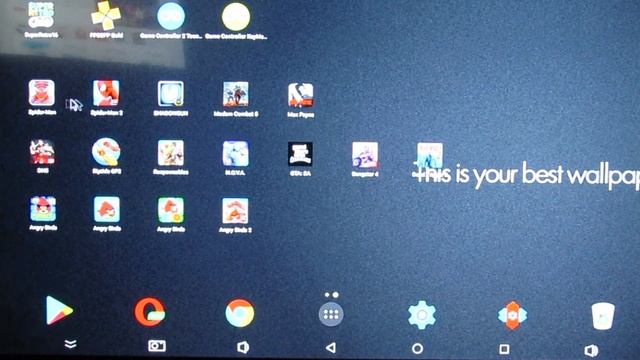Viewport: 640px width, 360px height.
Task: Launch Gangstar 4 game
Action: [x=365, y=155]
